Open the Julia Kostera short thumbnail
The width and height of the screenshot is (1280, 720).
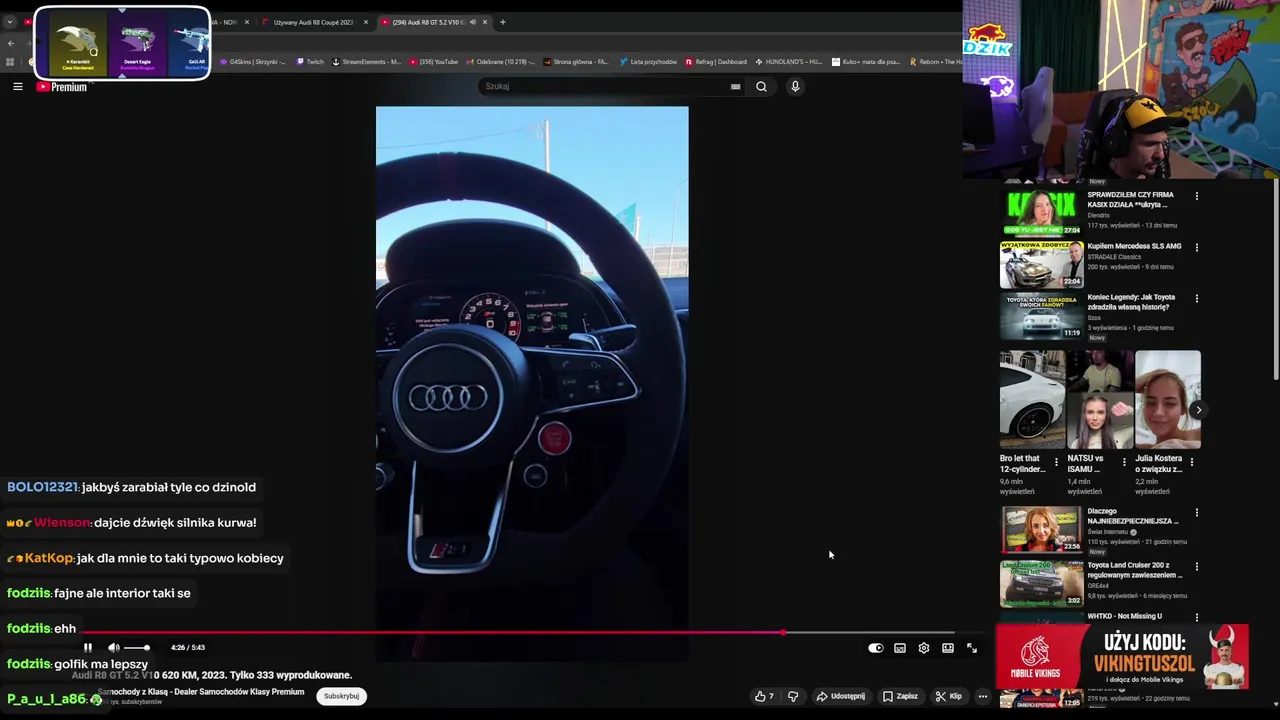1168,399
